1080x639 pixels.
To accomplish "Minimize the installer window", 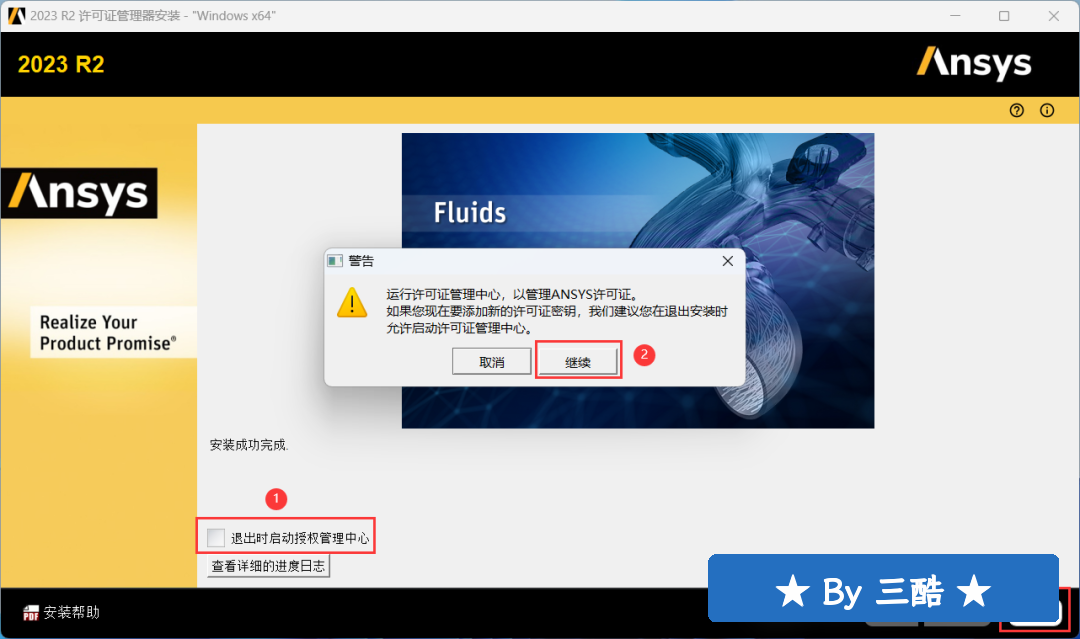I will (x=955, y=15).
